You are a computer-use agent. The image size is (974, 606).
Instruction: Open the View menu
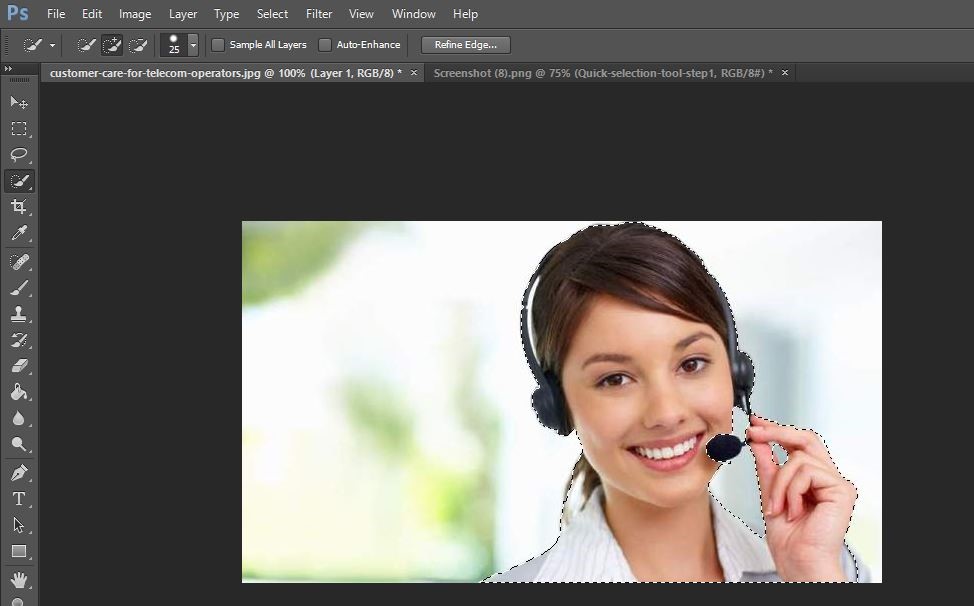(361, 14)
